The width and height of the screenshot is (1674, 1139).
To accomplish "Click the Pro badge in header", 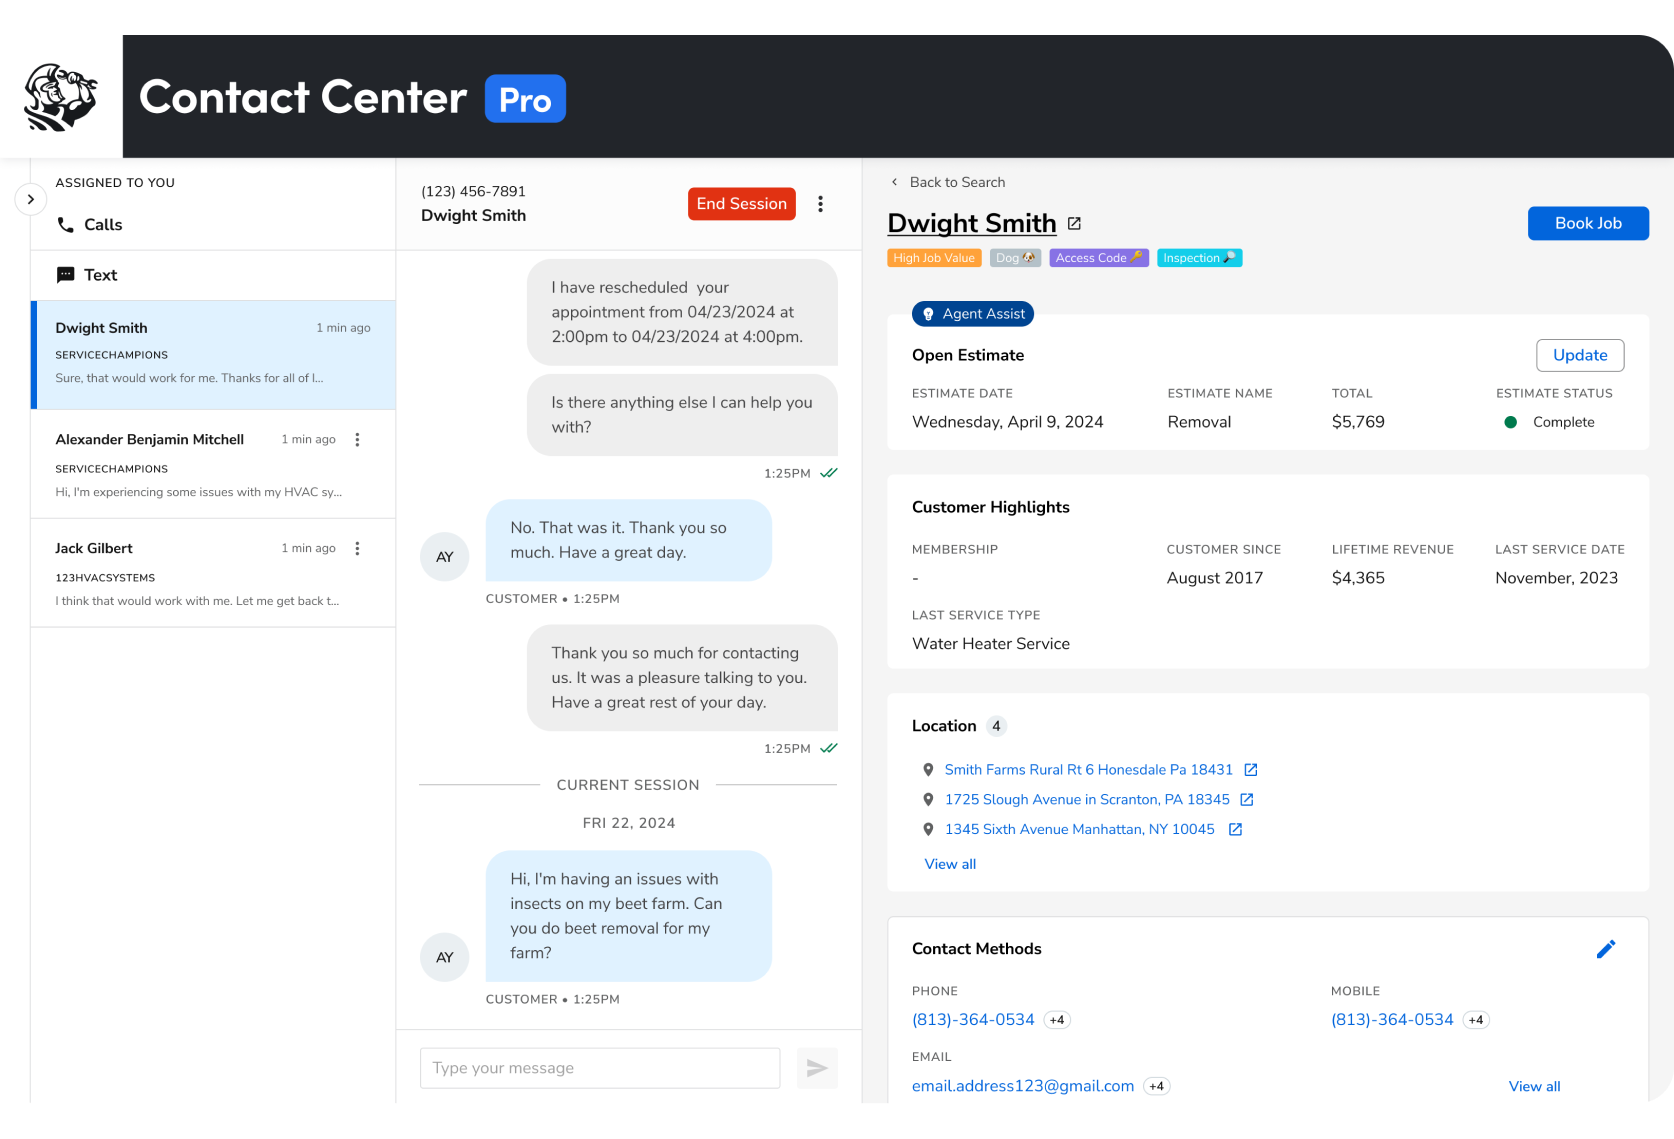I will coord(525,99).
